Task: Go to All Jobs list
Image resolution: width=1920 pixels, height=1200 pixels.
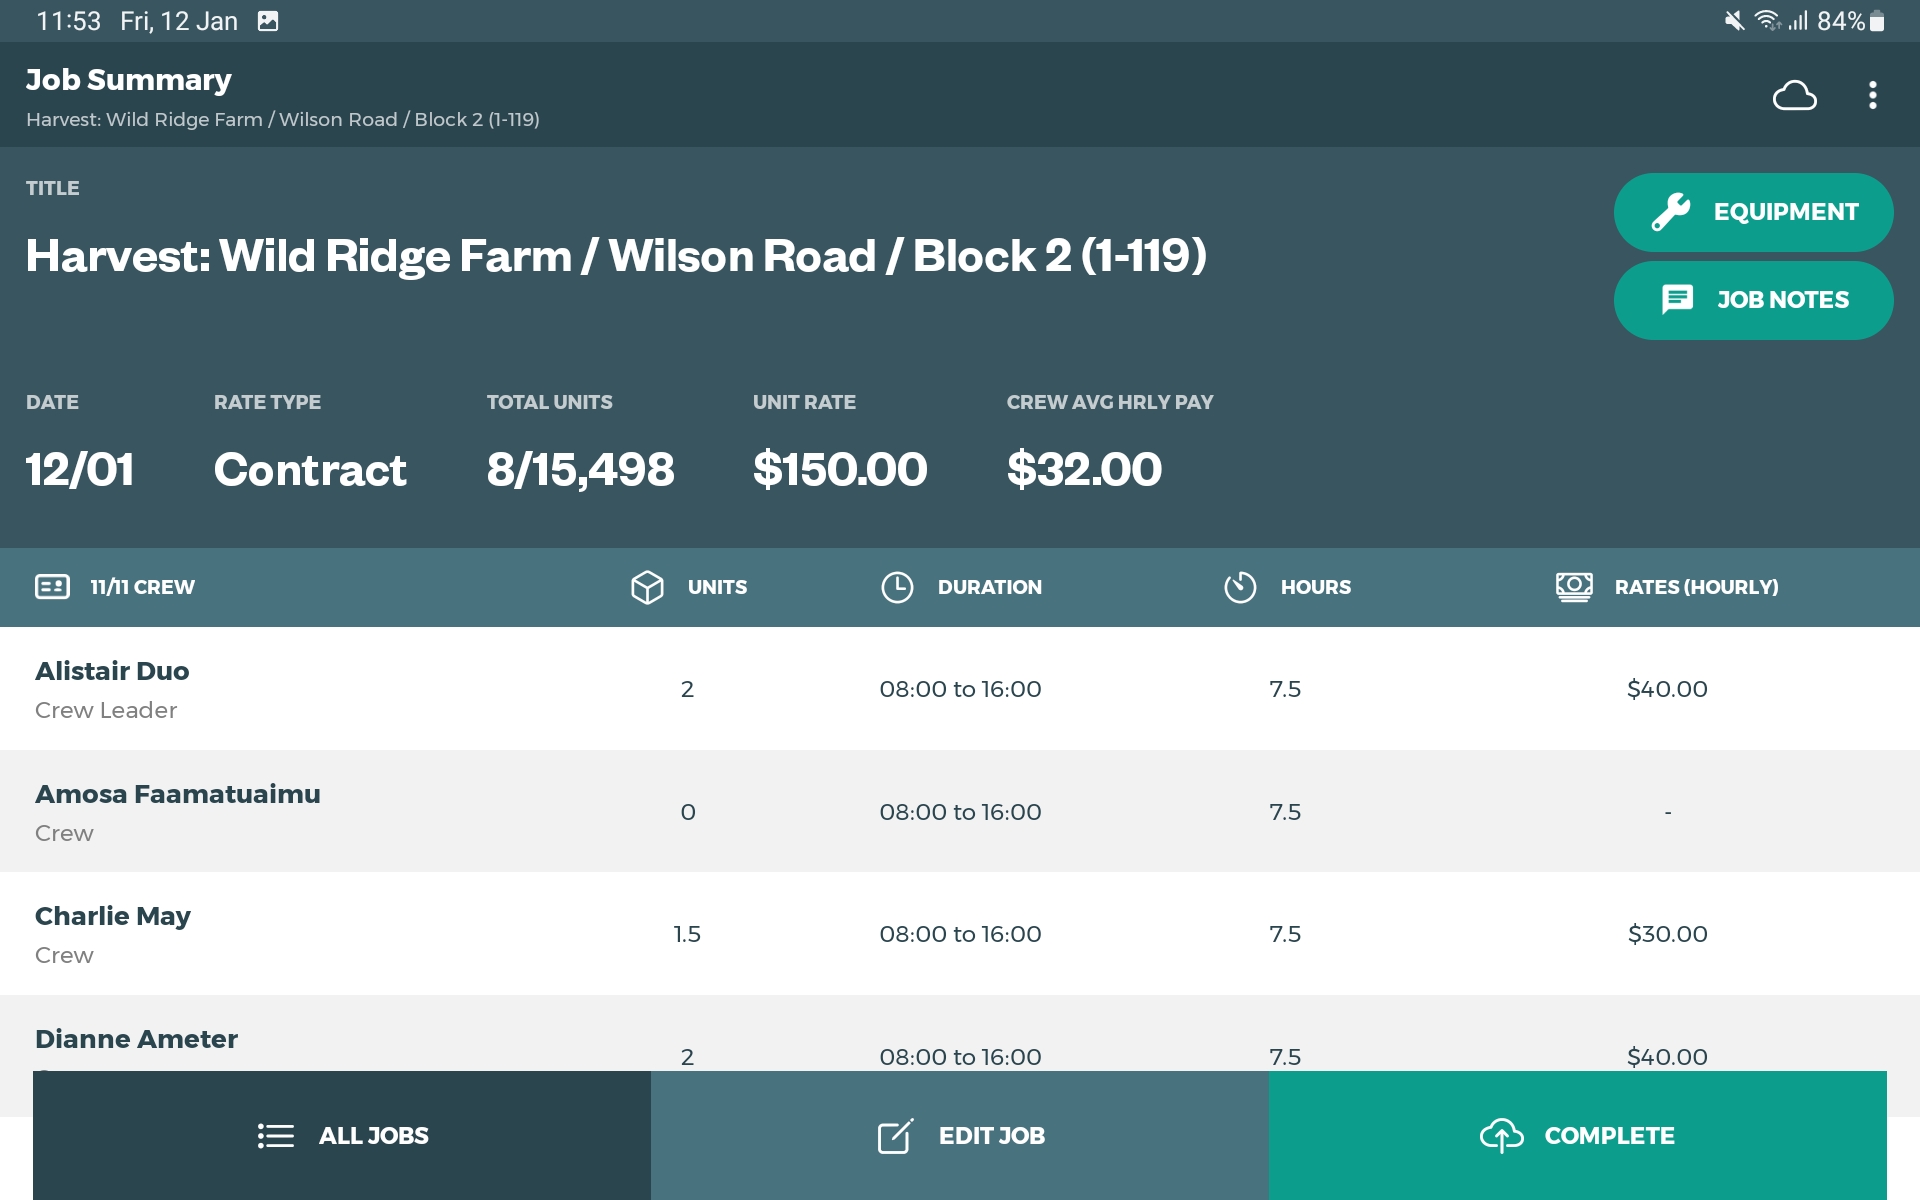Action: (x=342, y=1135)
